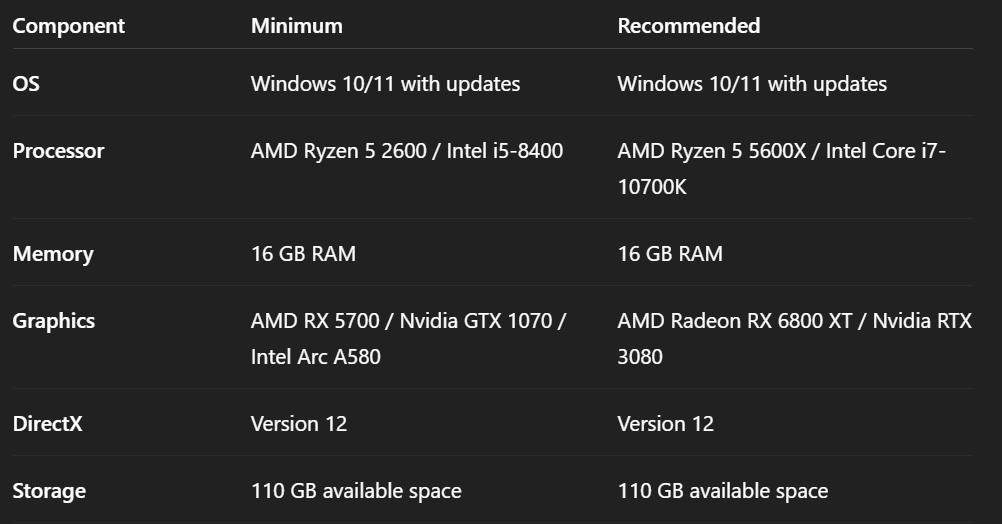Click recommended 16 GB RAM cell
The width and height of the screenshot is (1002, 524).
(x=670, y=254)
